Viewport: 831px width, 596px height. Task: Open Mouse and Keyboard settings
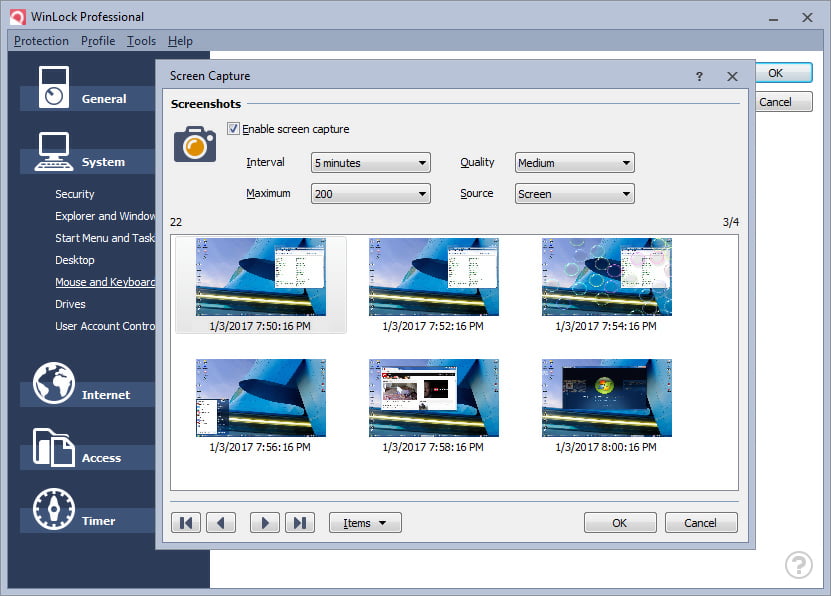pos(105,282)
